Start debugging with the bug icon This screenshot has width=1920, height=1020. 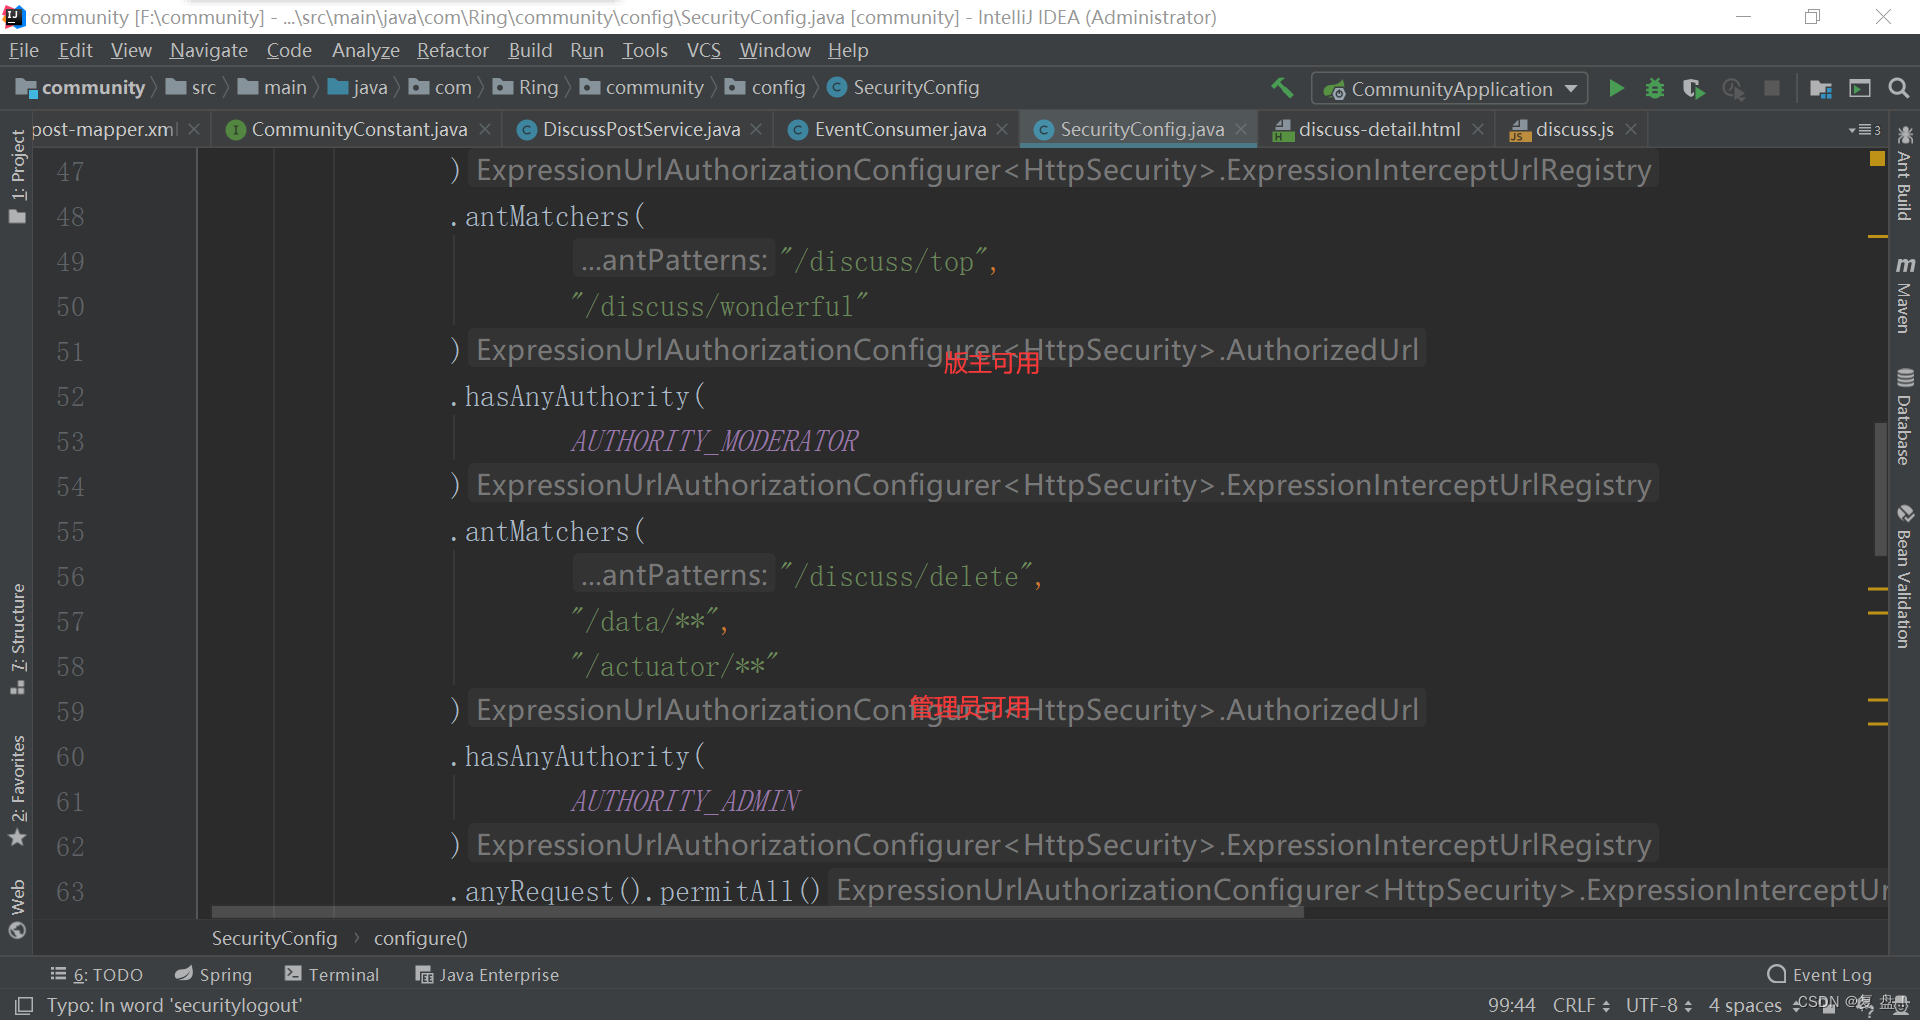point(1655,88)
